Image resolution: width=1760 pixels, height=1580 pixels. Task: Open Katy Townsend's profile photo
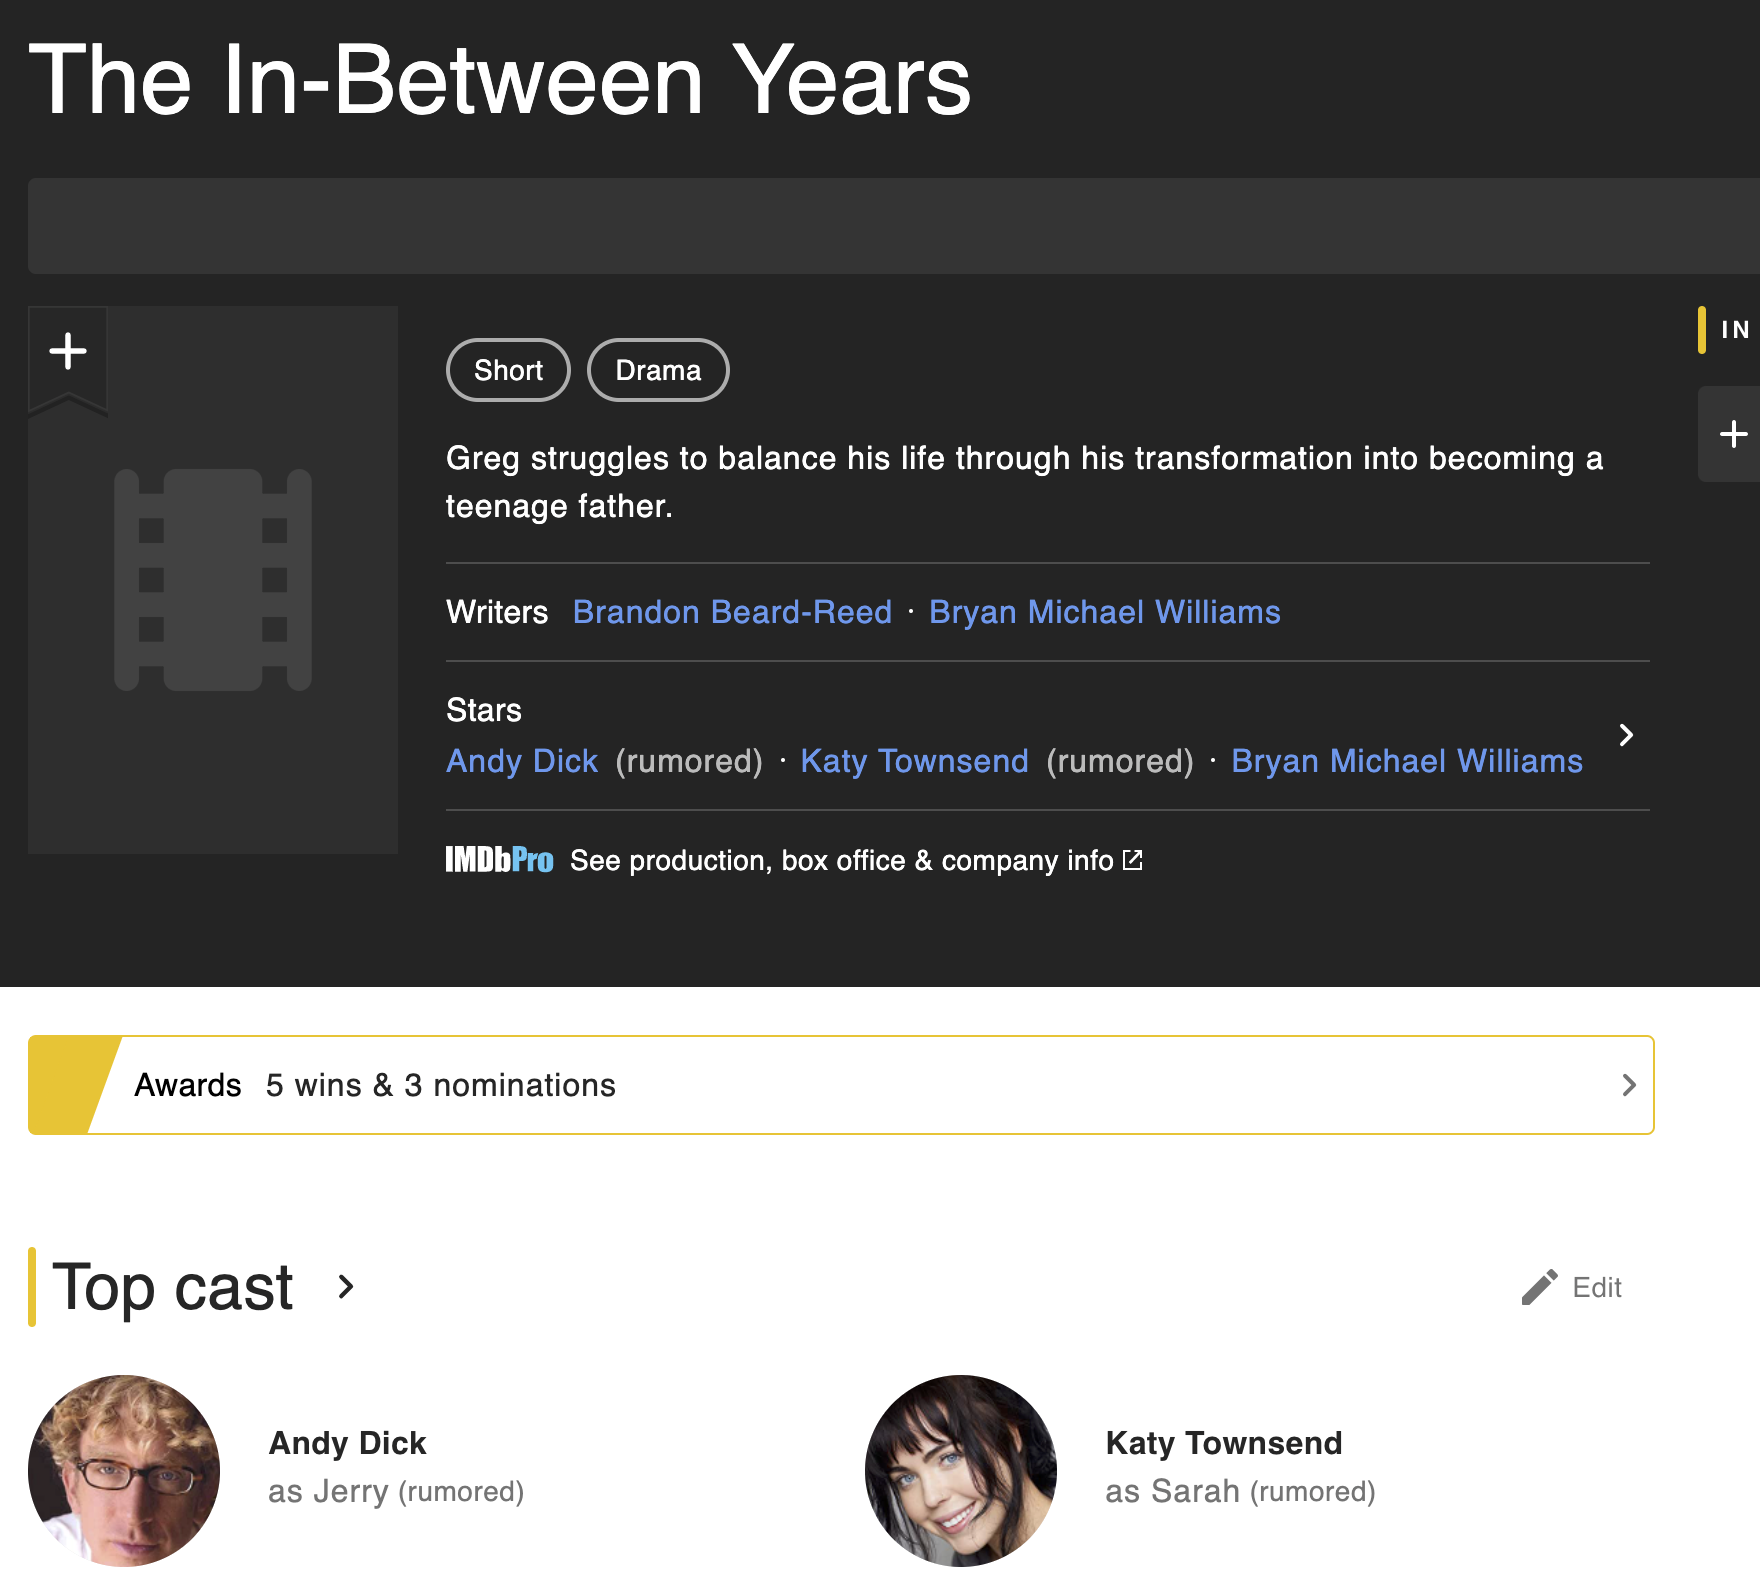point(961,1470)
